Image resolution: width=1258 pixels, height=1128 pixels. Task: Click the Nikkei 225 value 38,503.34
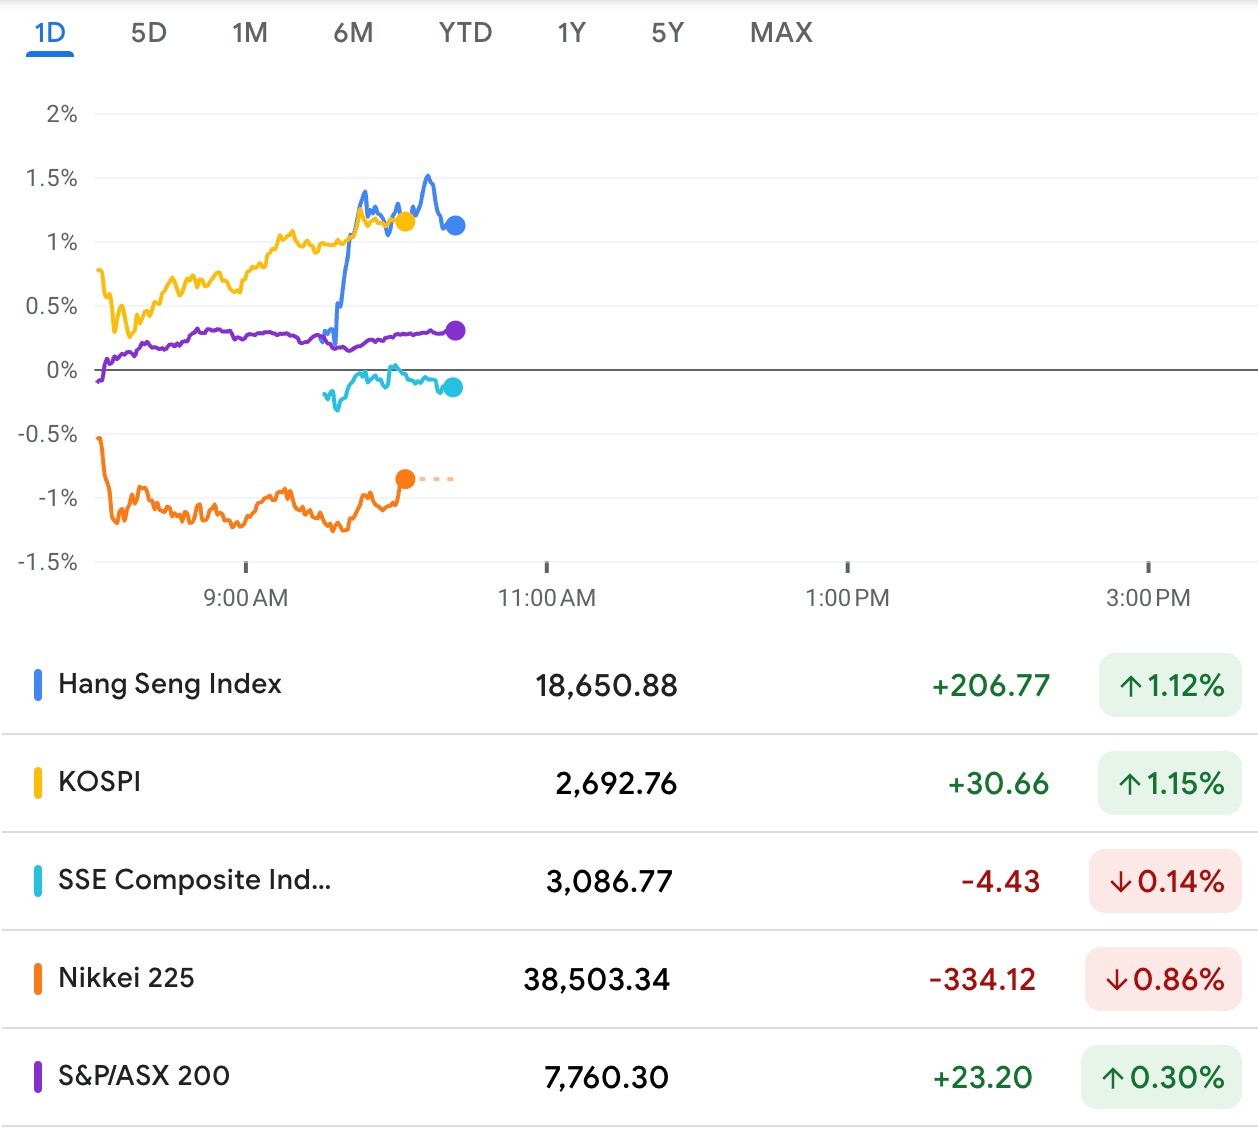click(x=597, y=980)
